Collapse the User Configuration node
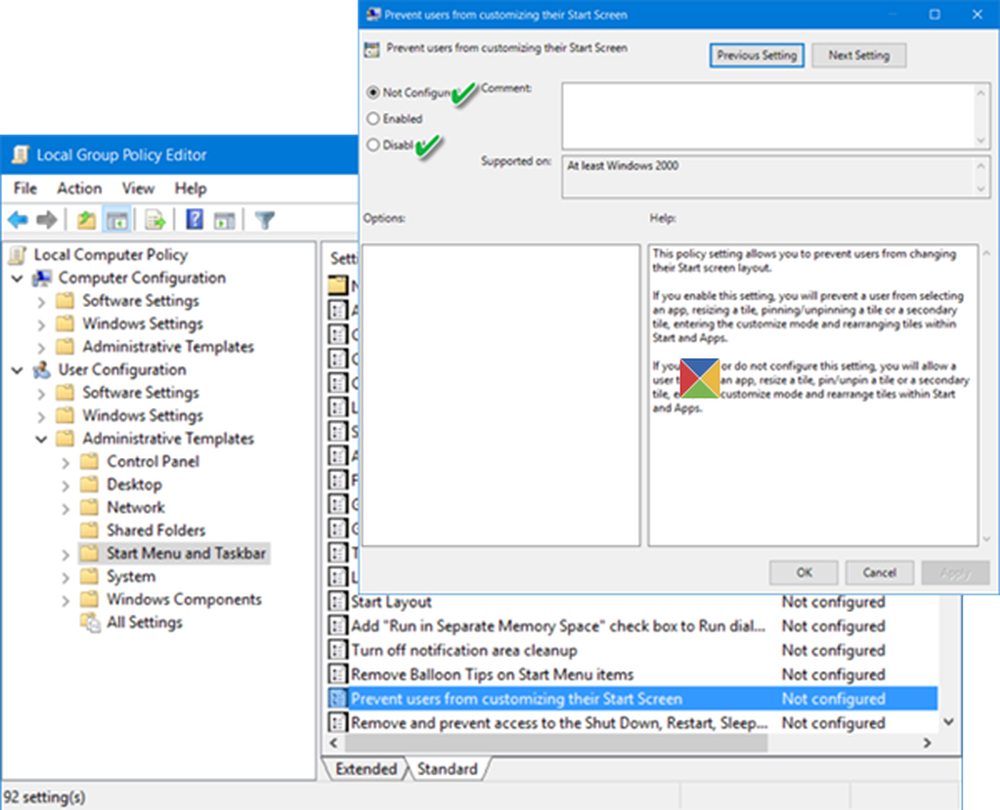This screenshot has width=1000, height=810. click(18, 371)
